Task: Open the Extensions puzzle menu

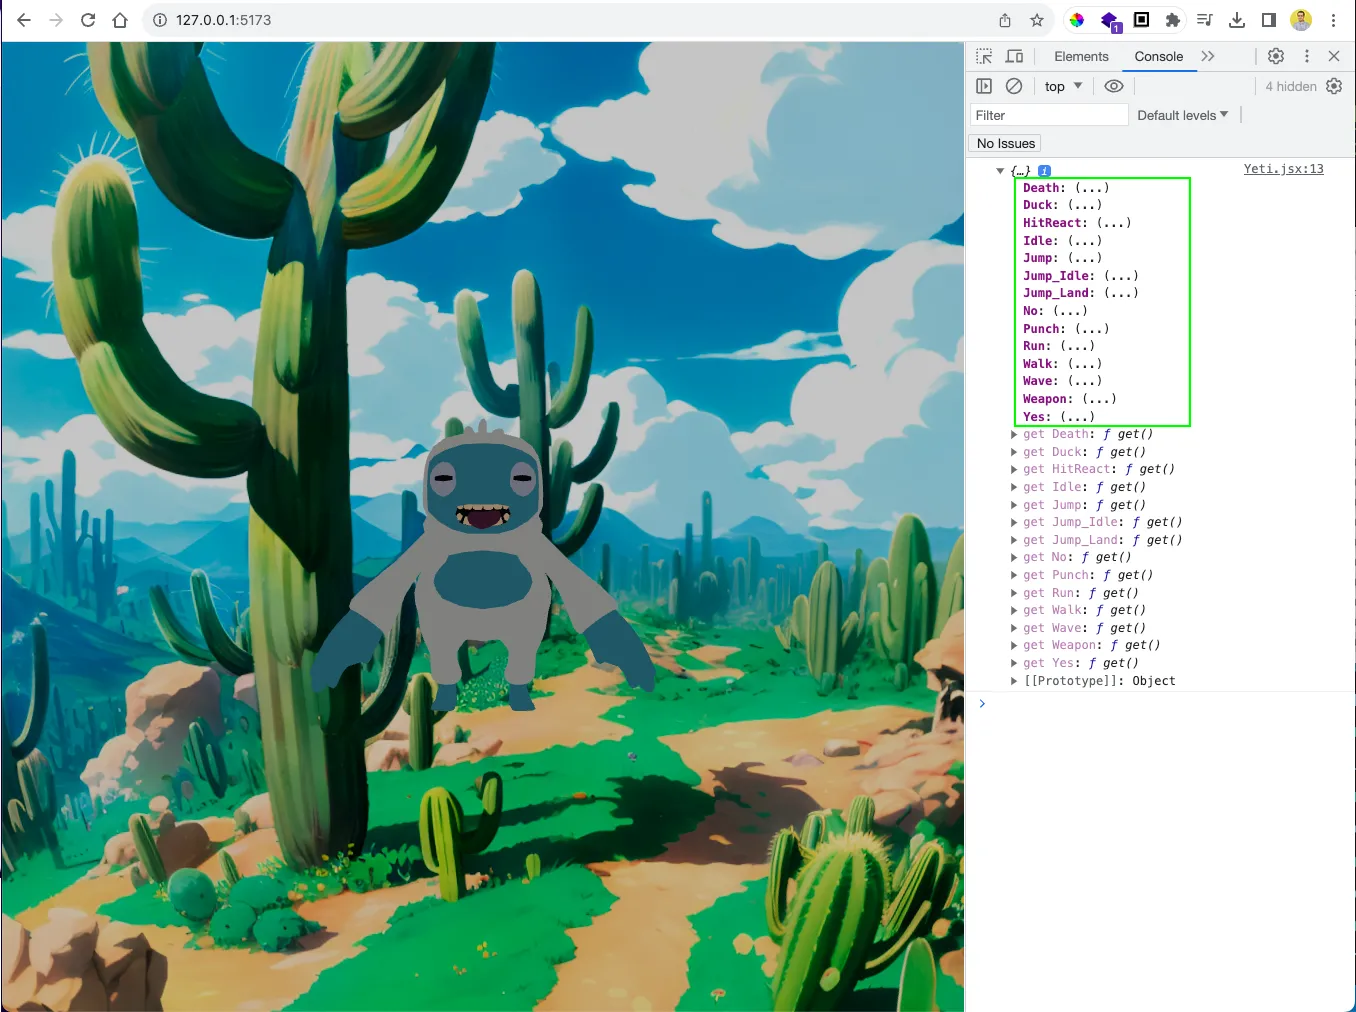Action: click(x=1173, y=20)
